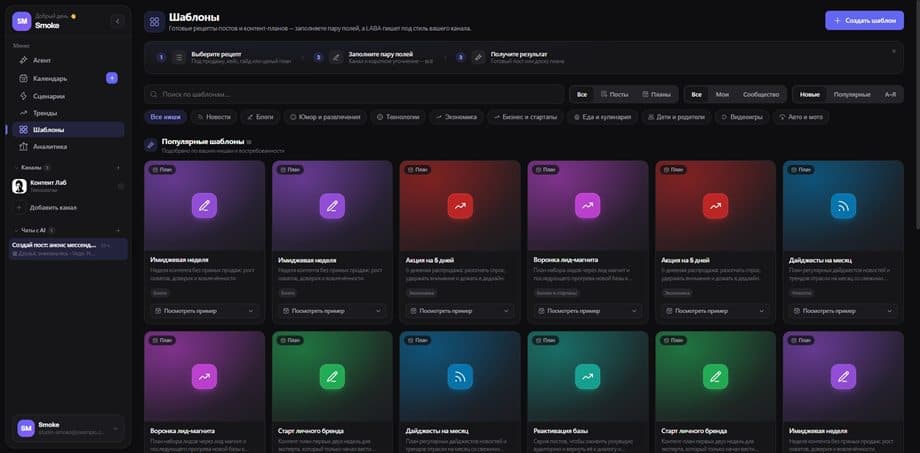Click blue RSS icon on bottom-row Дайджесты на месяц
The width and height of the screenshot is (920, 453).
coord(459,377)
